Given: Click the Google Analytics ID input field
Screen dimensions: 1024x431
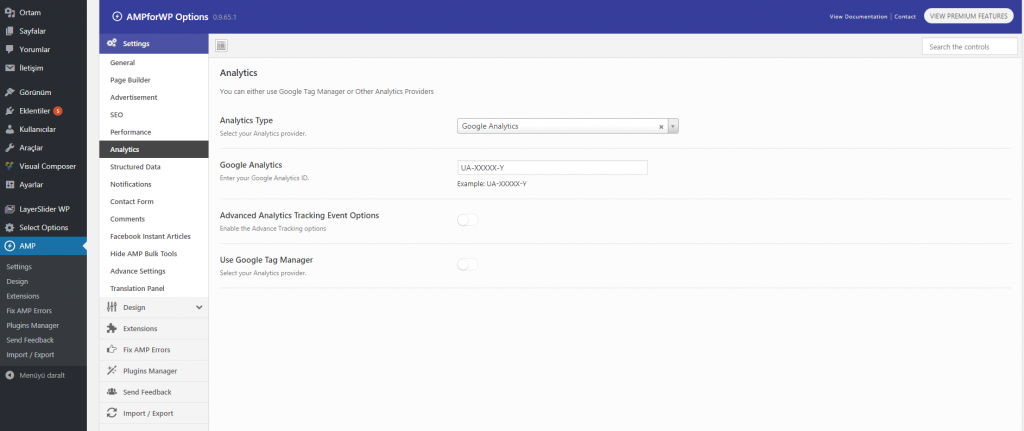Looking at the screenshot, I should (x=552, y=168).
